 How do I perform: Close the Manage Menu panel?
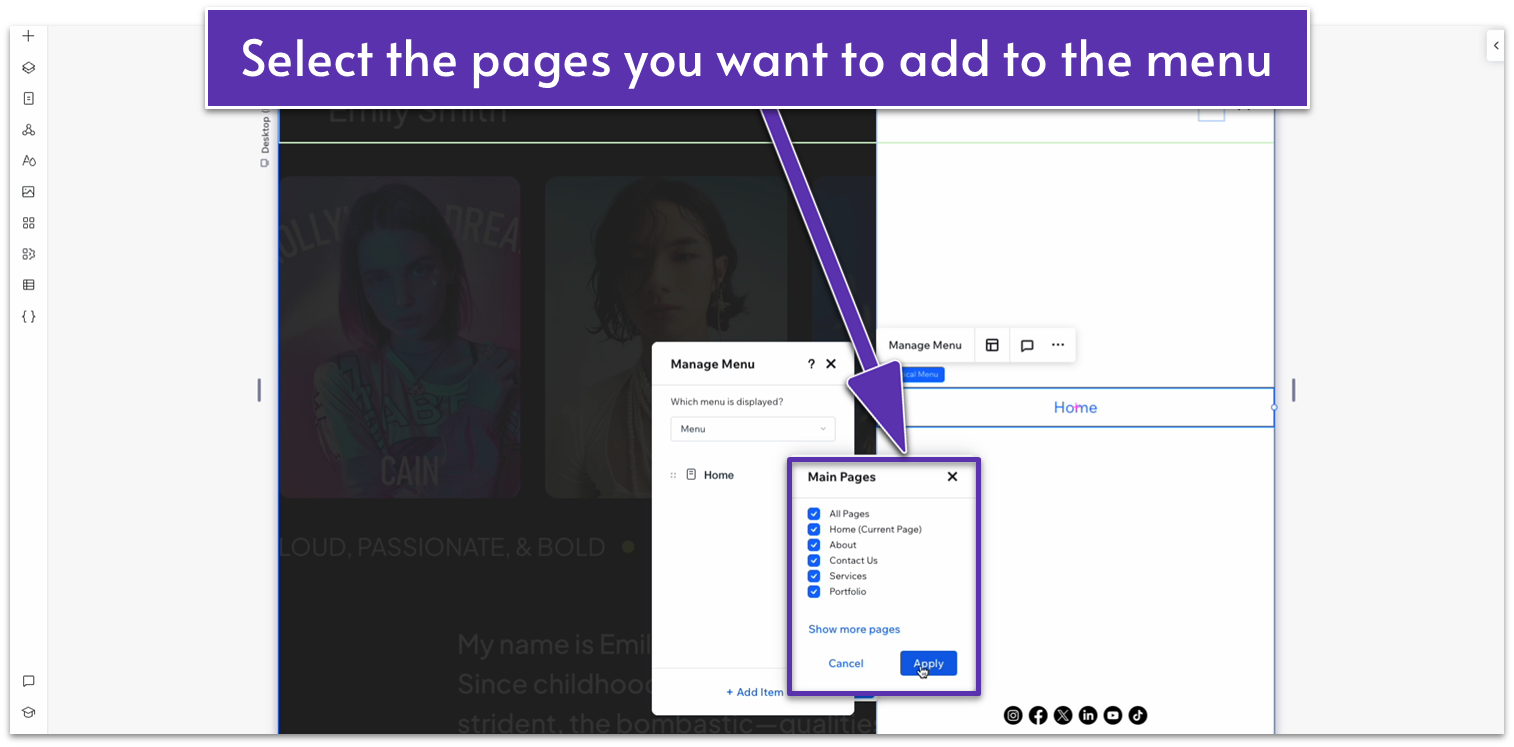click(831, 364)
